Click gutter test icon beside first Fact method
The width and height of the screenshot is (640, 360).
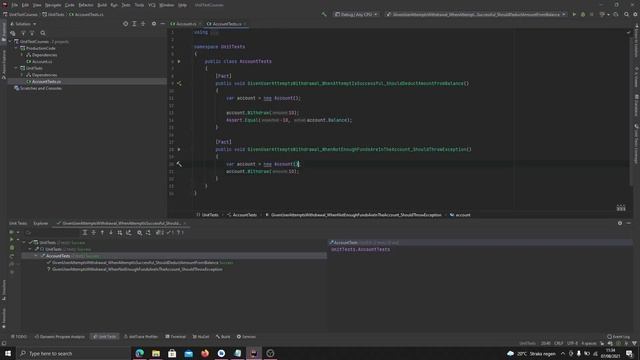pyautogui.click(x=179, y=83)
